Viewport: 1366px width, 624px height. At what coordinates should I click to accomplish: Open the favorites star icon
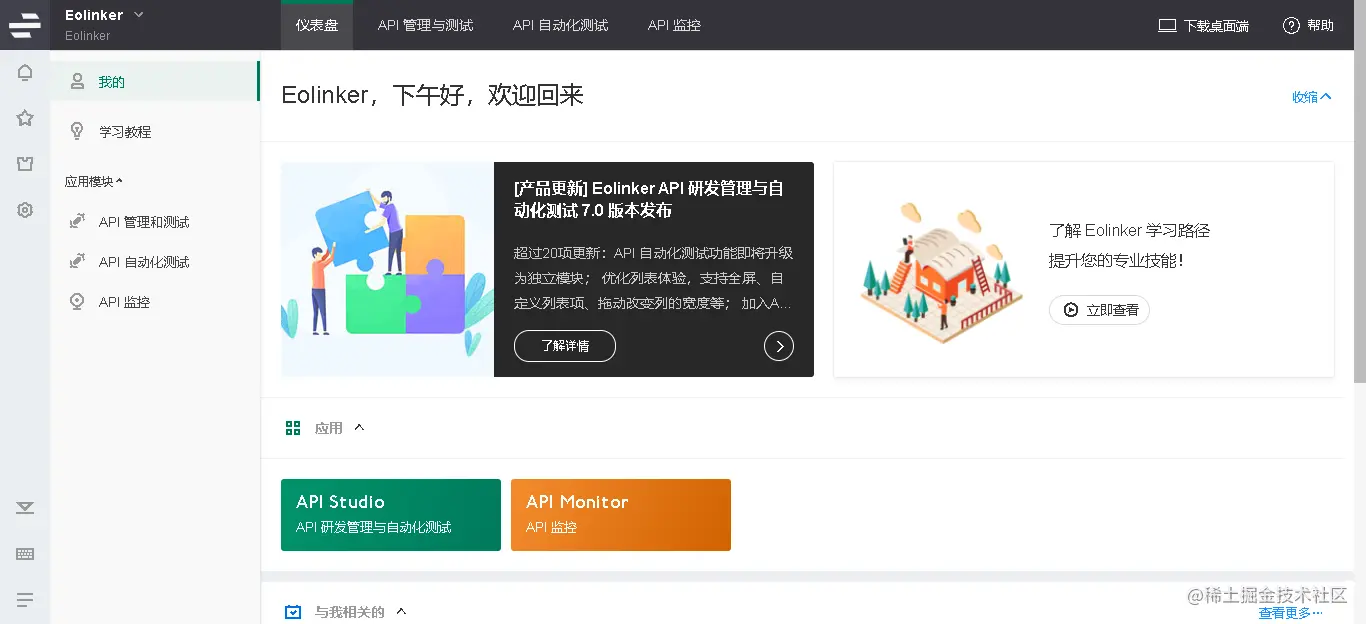click(25, 118)
